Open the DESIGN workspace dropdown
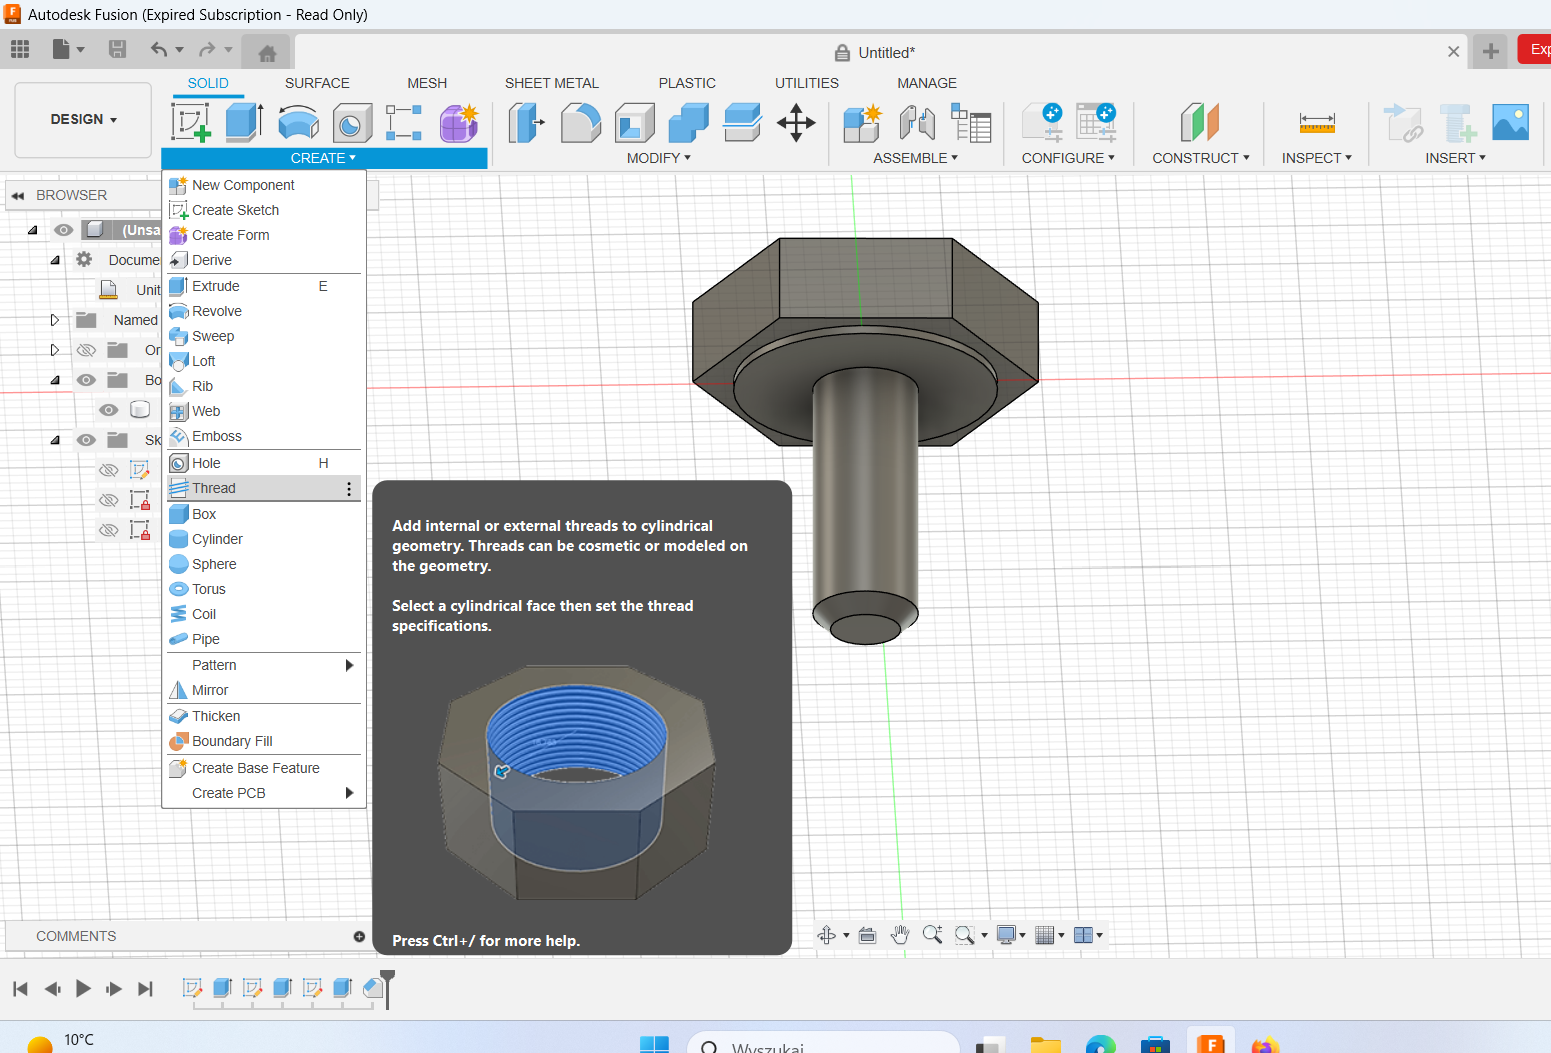This screenshot has width=1551, height=1053. [84, 120]
